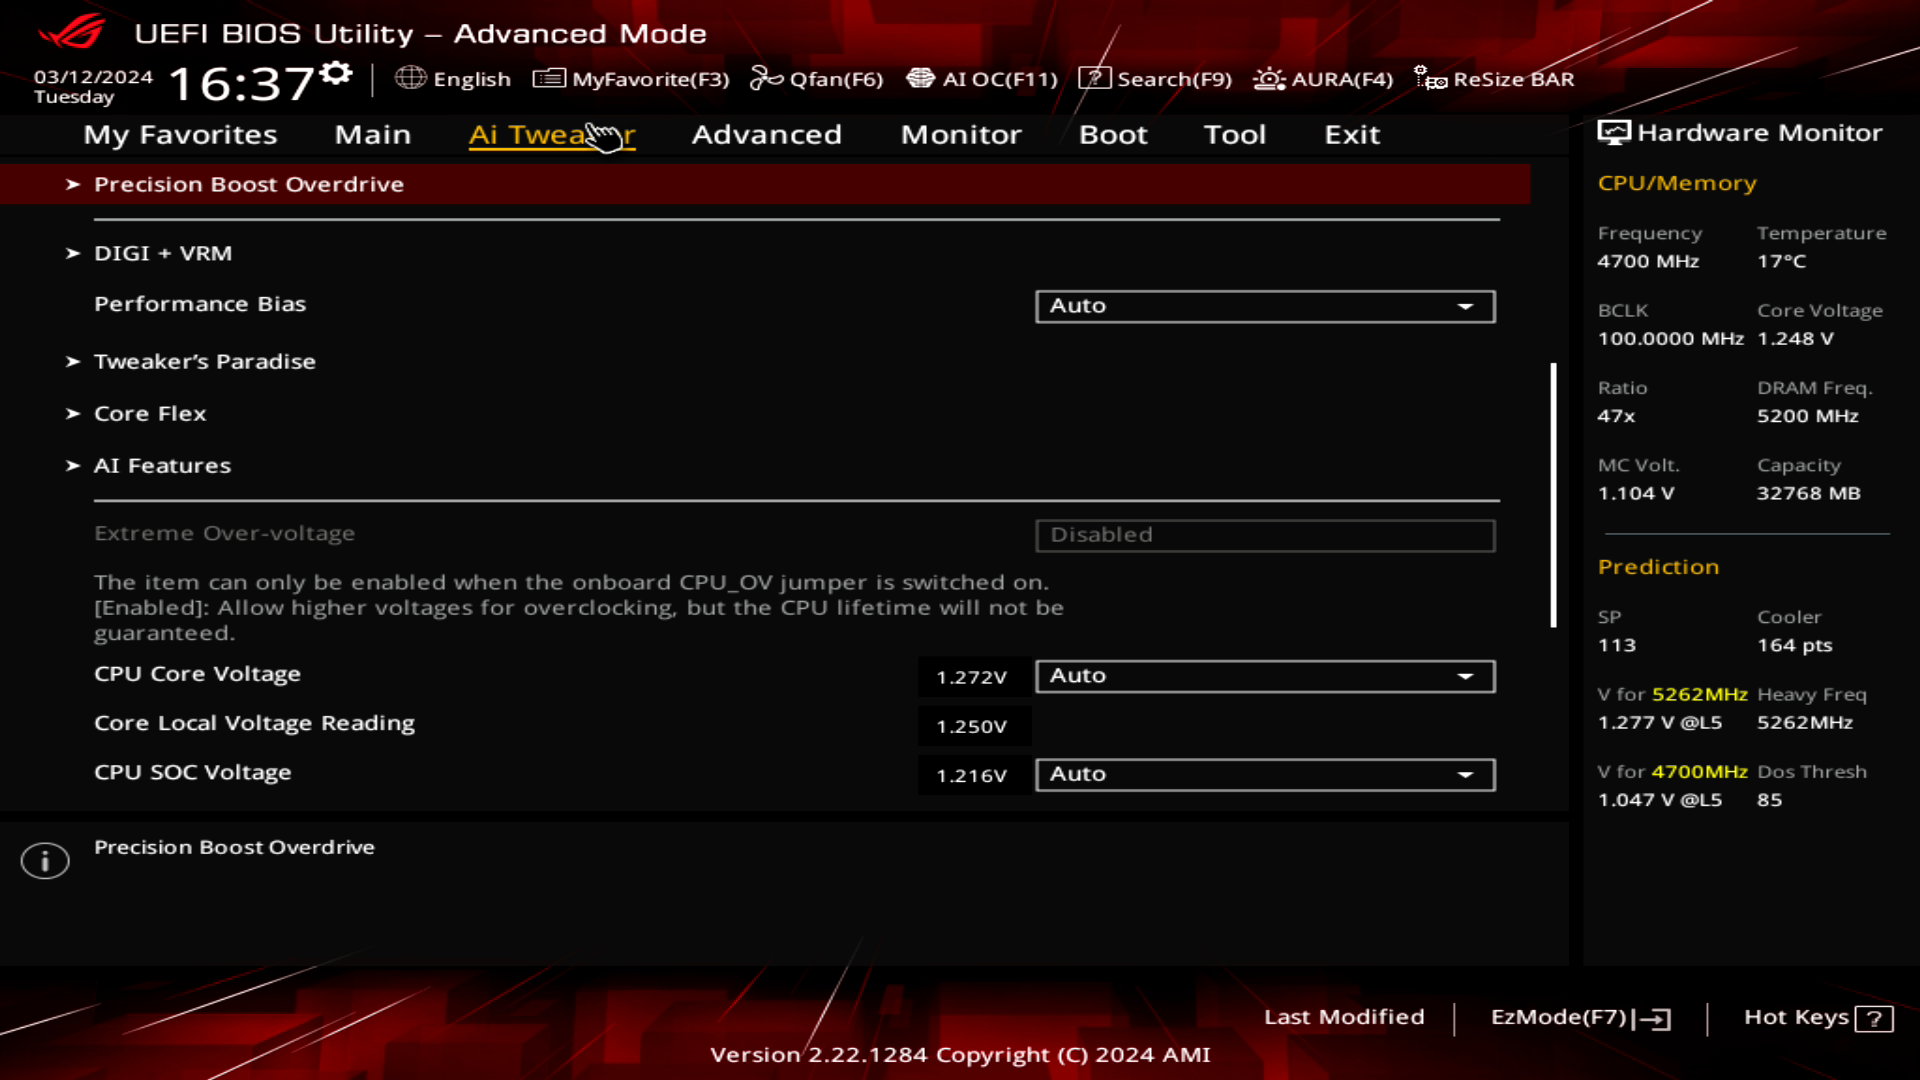Open the Boot menu
Screen dimensions: 1920x1080
pos(1113,135)
